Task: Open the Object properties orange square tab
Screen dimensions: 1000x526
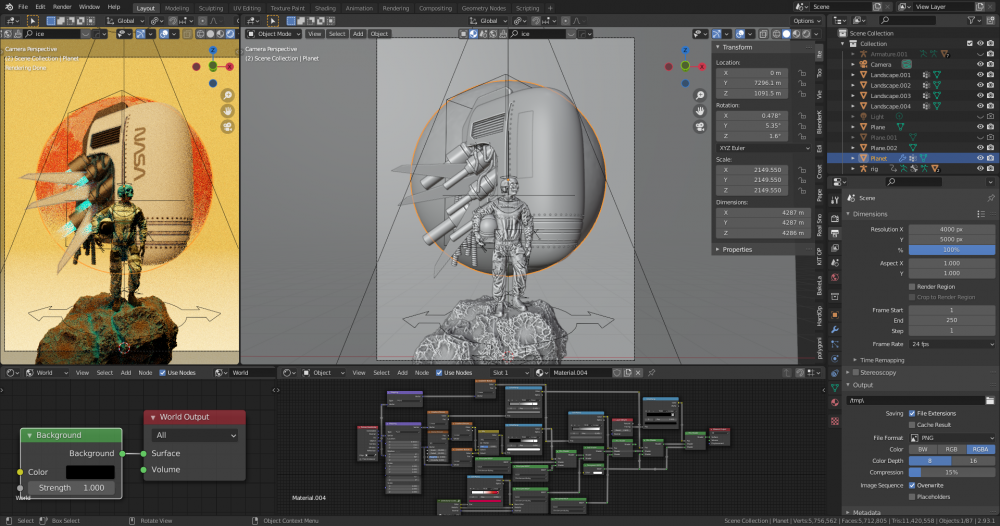Action: click(x=835, y=314)
